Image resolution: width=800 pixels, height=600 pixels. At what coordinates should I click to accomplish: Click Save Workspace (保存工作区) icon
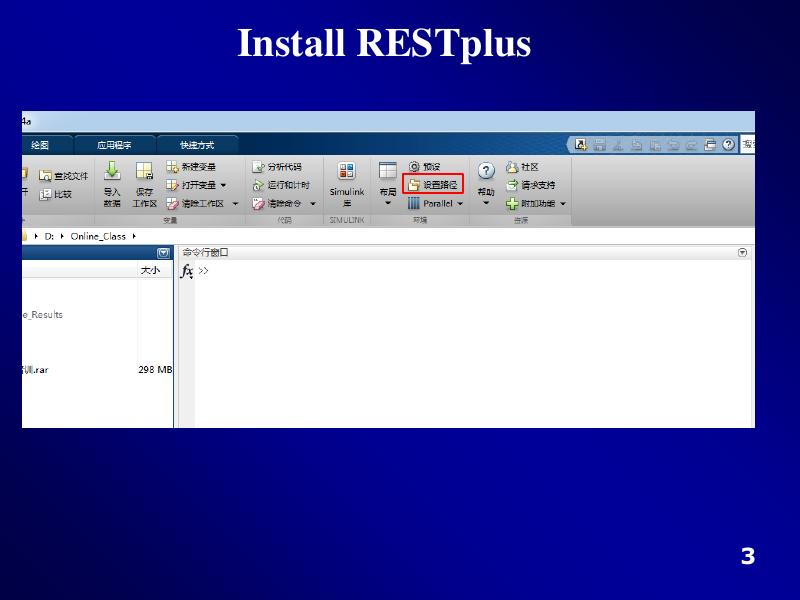coord(144,171)
